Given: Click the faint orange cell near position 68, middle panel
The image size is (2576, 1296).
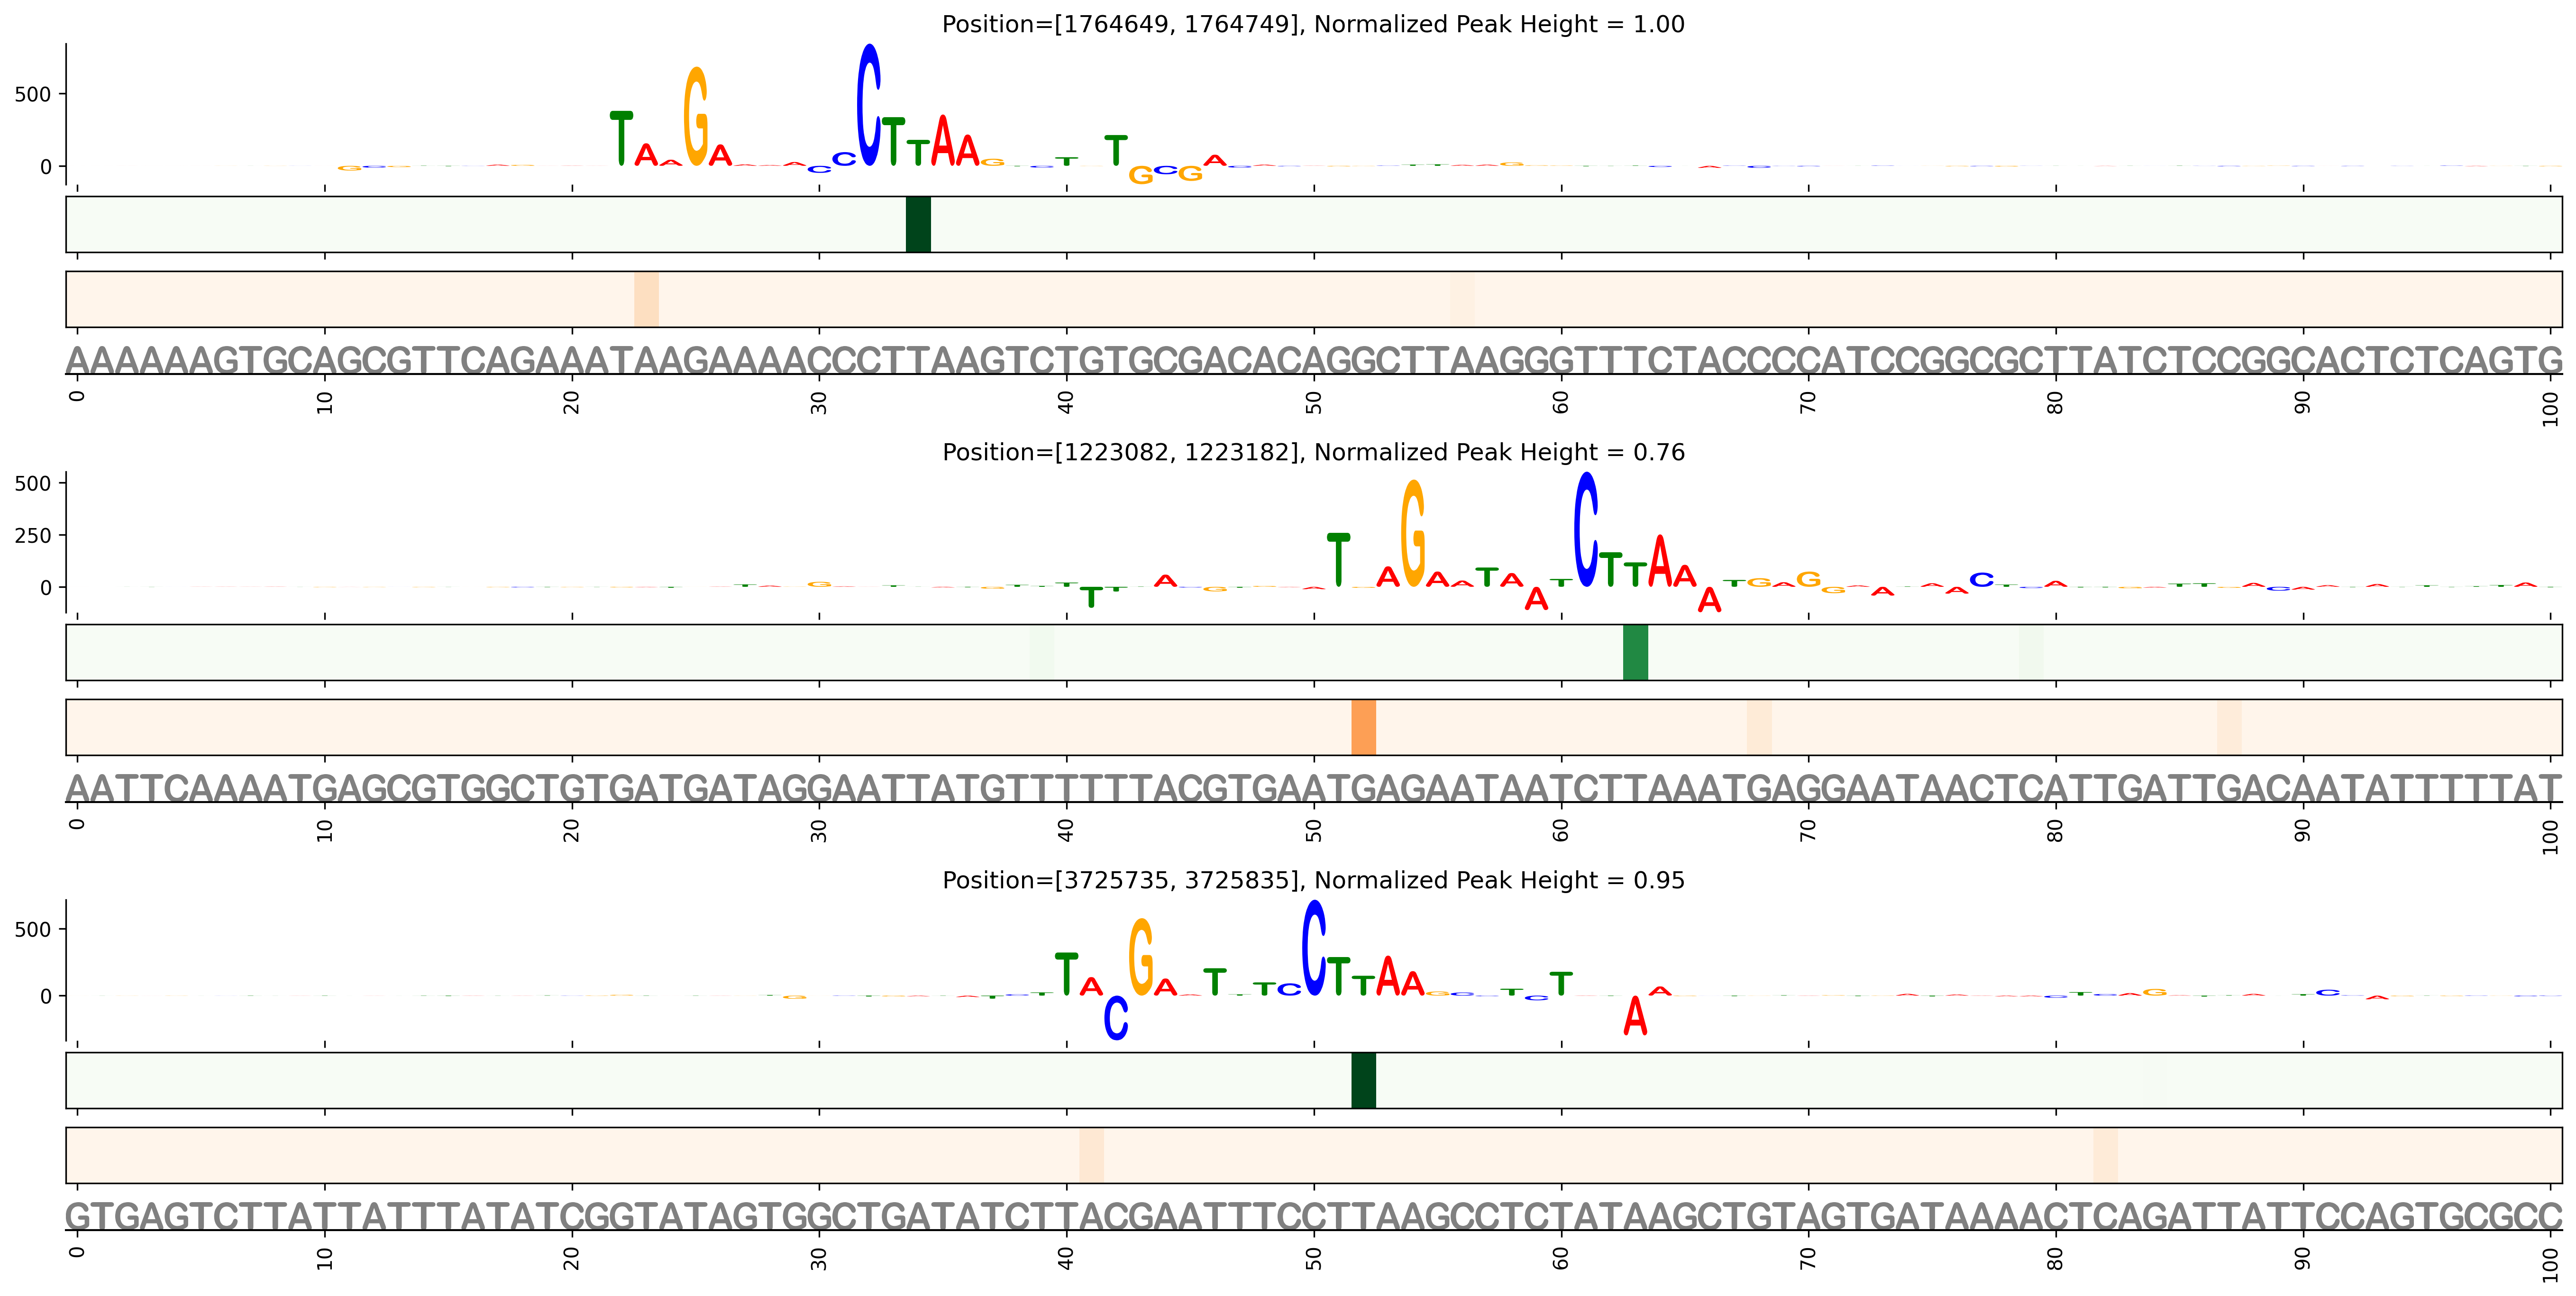Looking at the screenshot, I should click(1759, 727).
